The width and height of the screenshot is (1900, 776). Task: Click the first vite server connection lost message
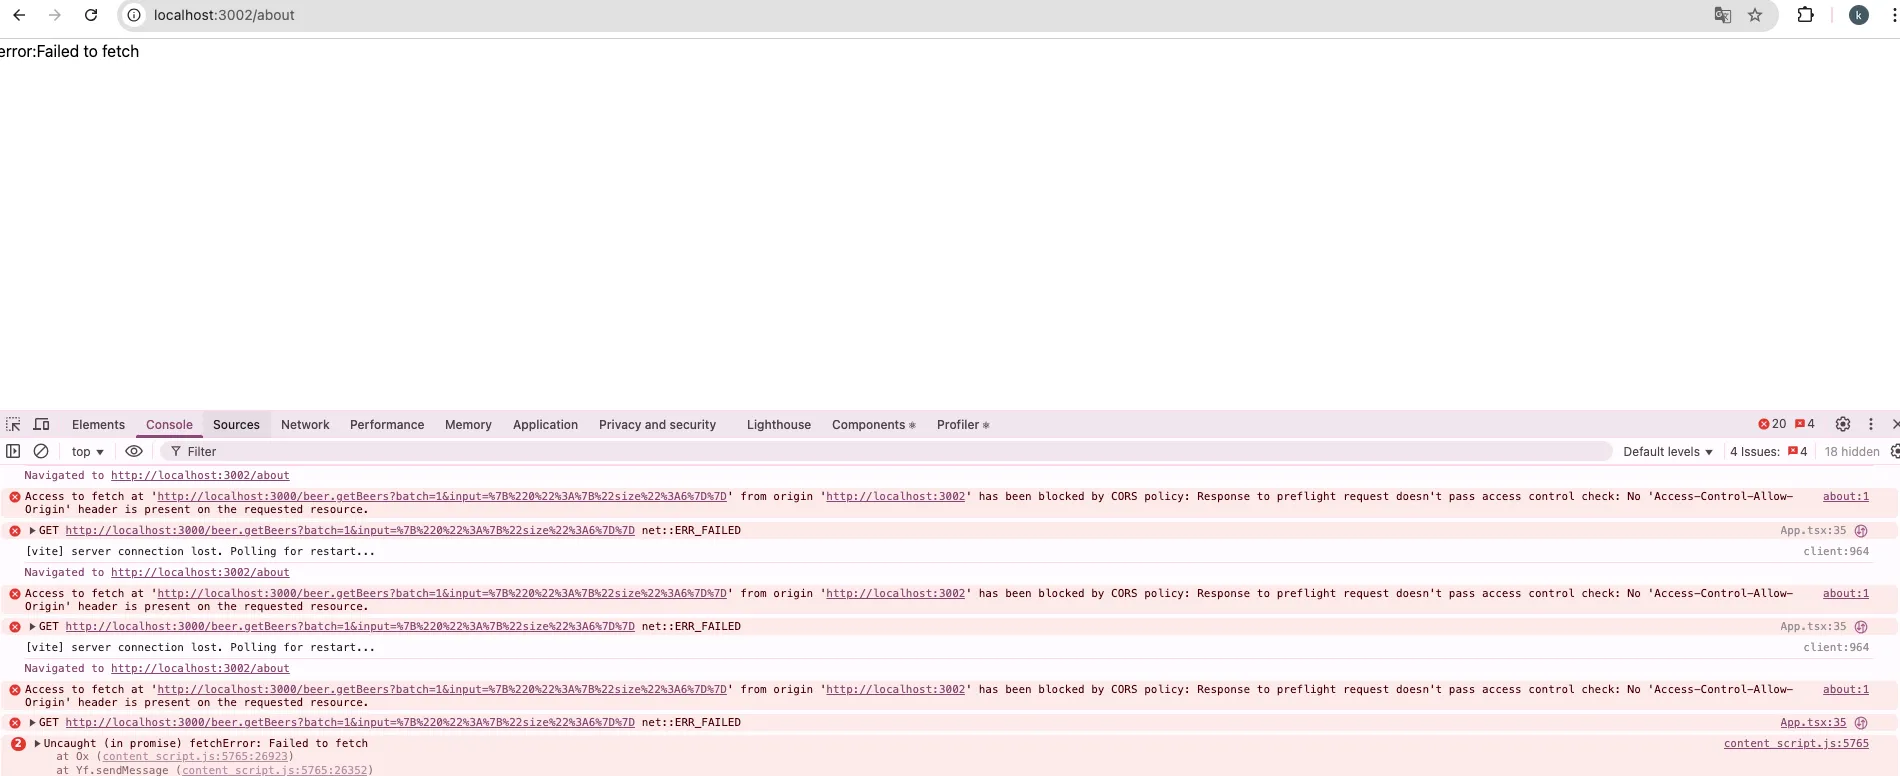tap(200, 552)
